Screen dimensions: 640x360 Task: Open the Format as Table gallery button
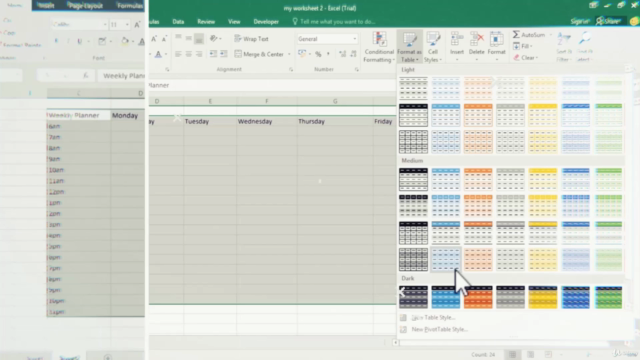pyautogui.click(x=409, y=46)
